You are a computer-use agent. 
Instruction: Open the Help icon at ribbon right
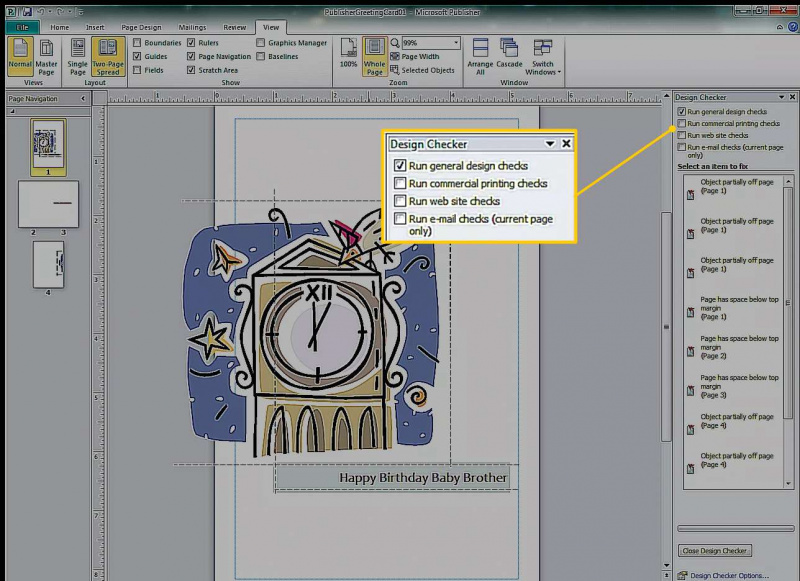(x=793, y=27)
